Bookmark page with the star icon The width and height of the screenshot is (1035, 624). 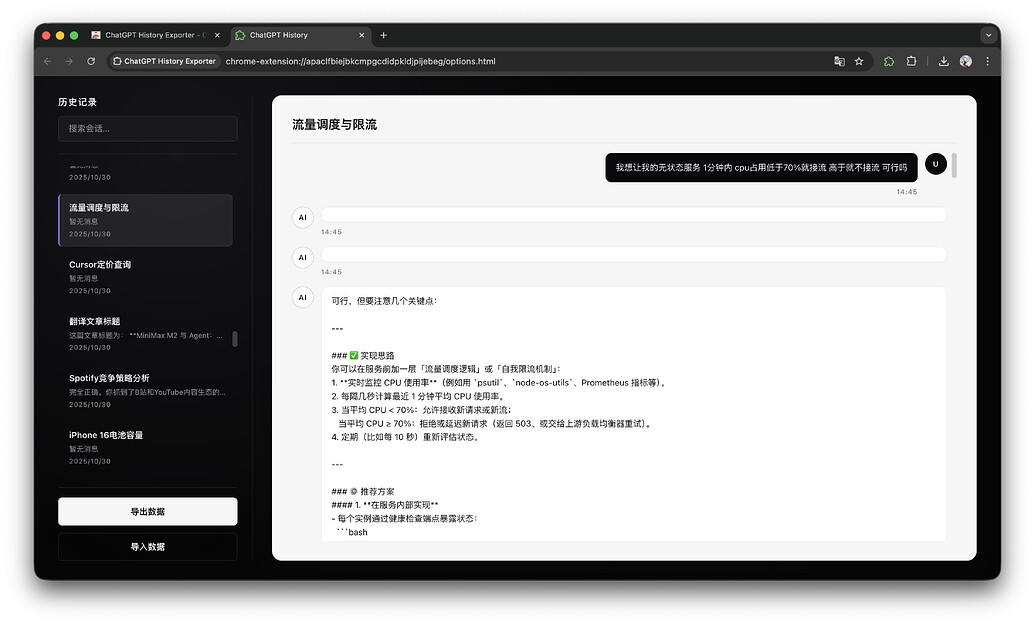pyautogui.click(x=859, y=61)
